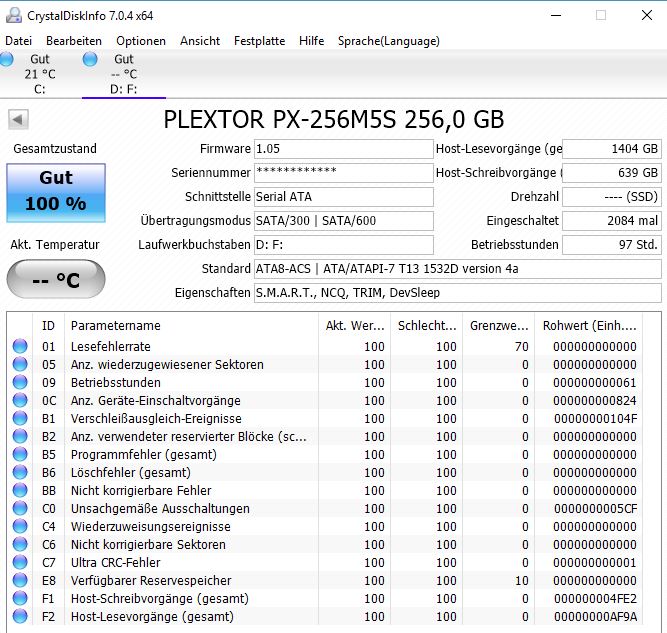Click the Gut 100 % health status button
Viewport: 667px width, 633px height.
(56, 193)
